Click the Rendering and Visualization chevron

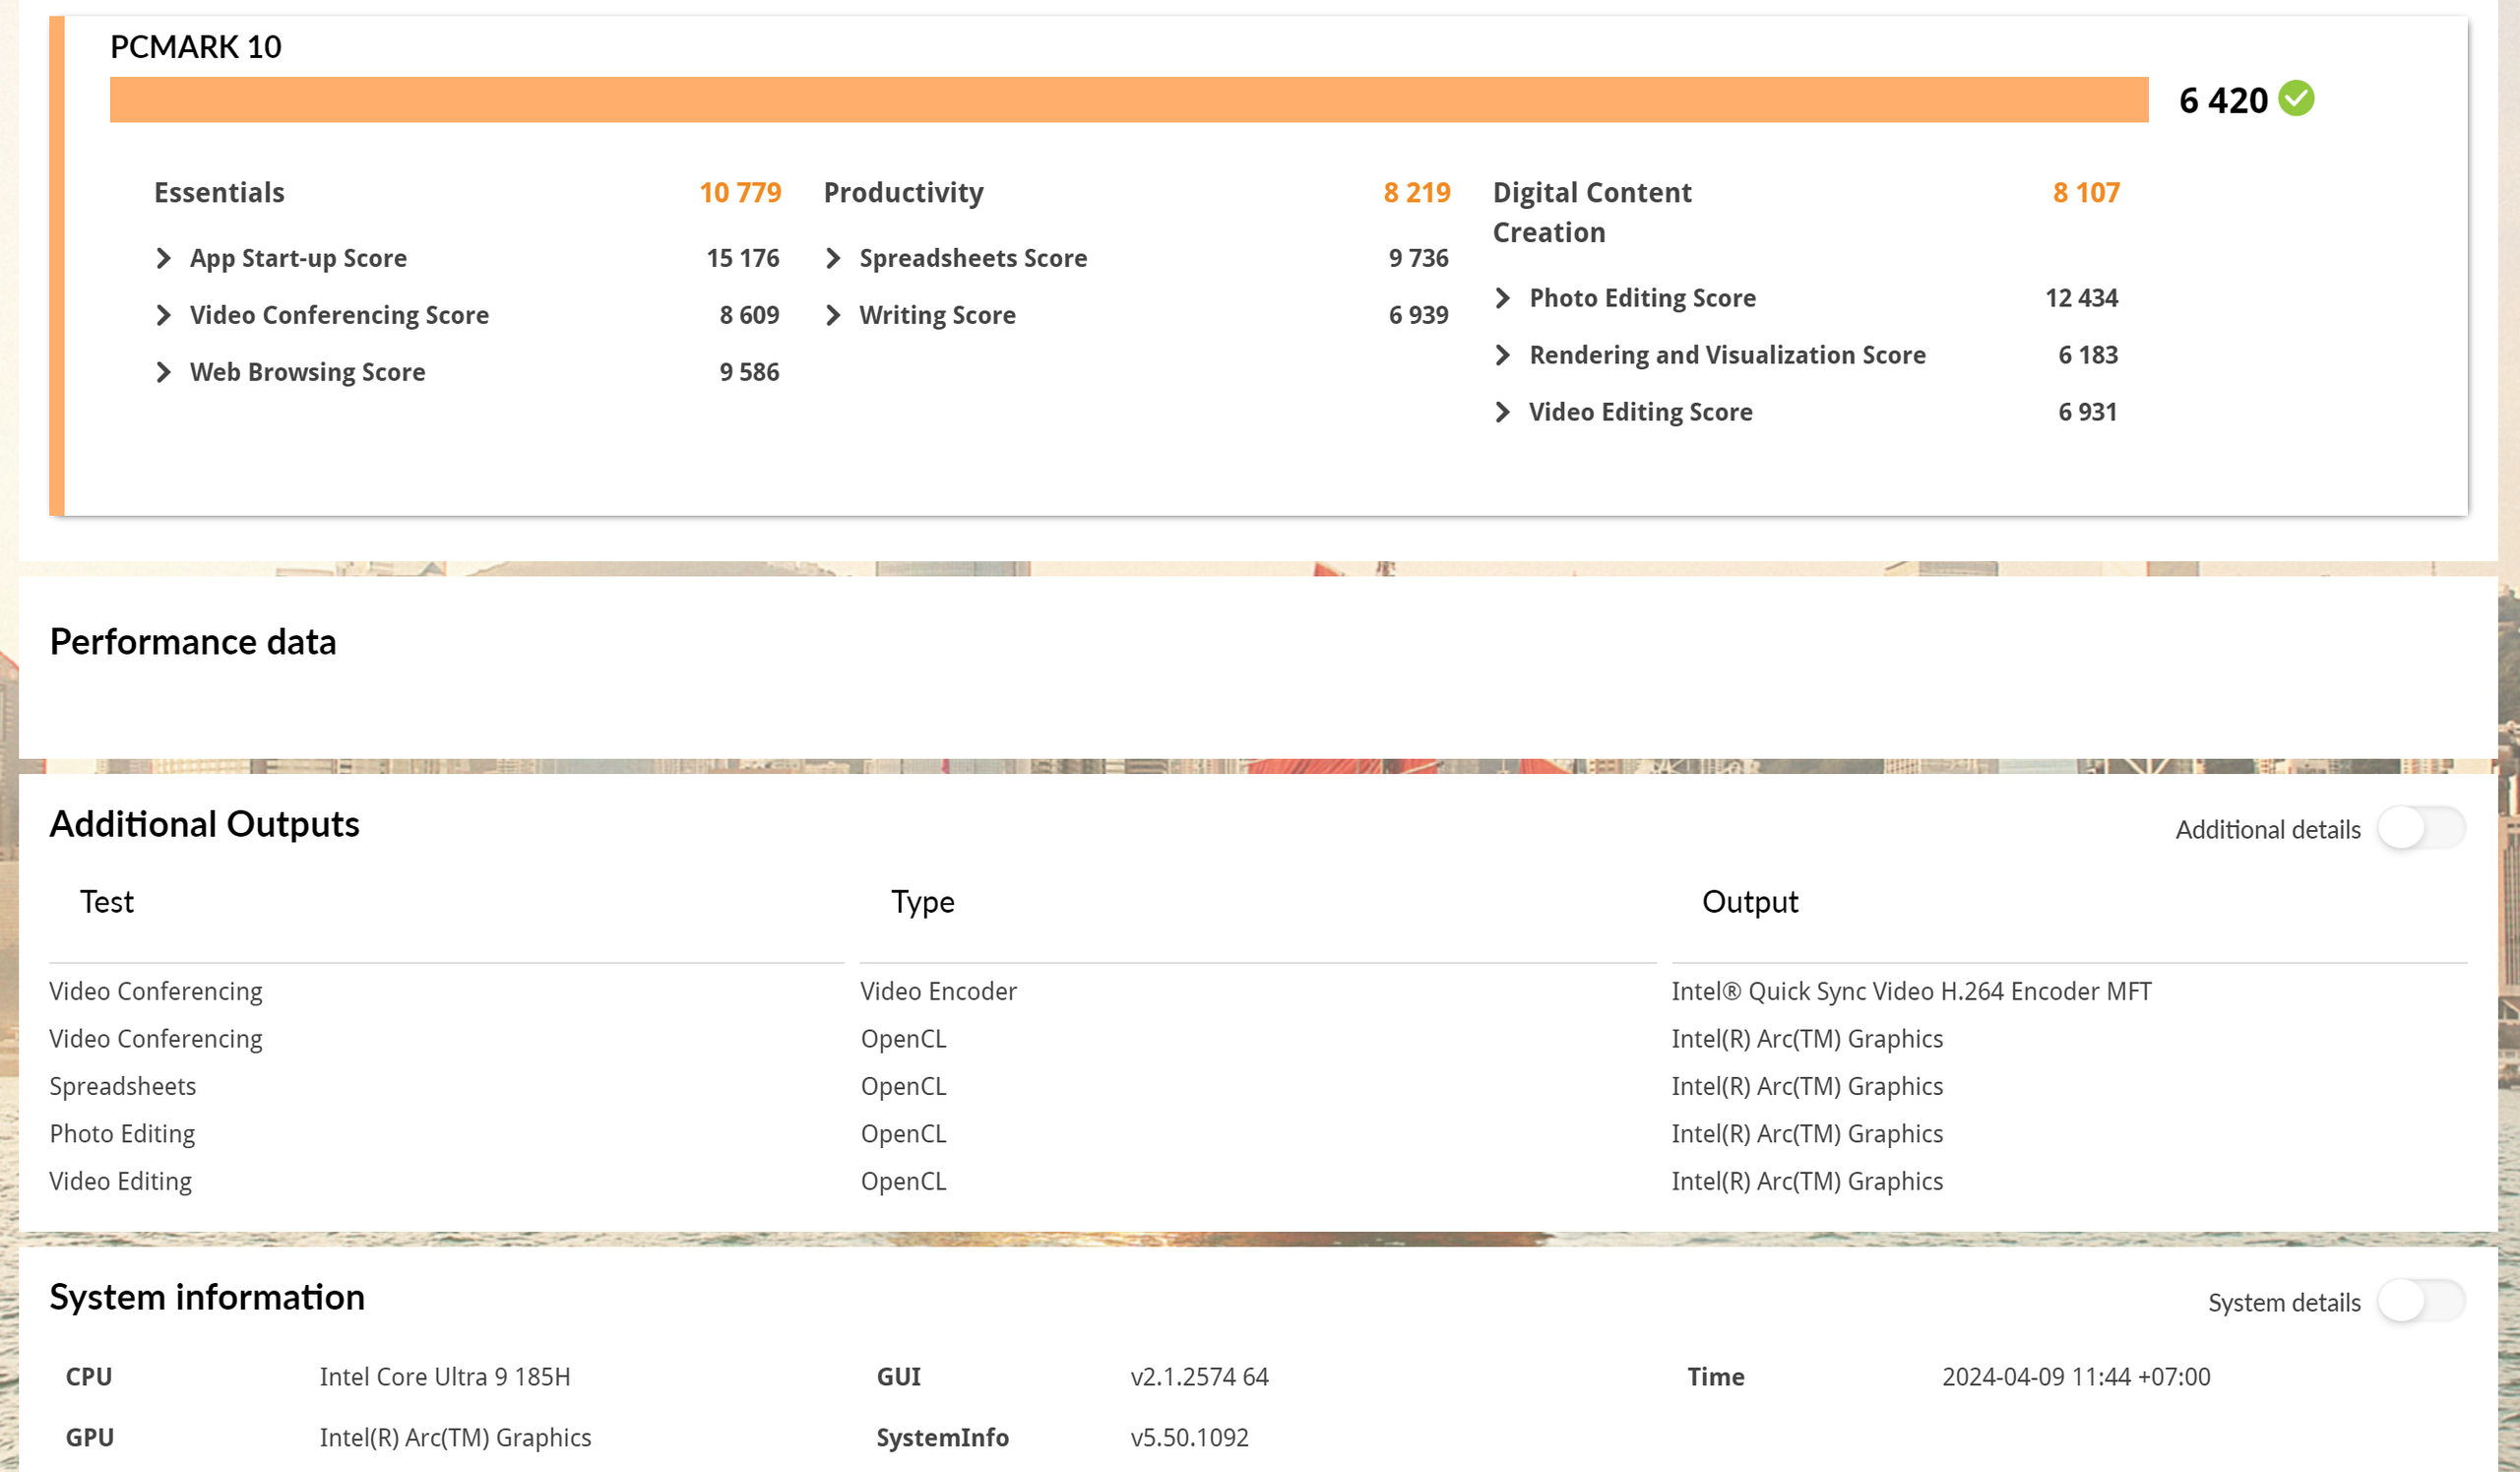point(1502,355)
